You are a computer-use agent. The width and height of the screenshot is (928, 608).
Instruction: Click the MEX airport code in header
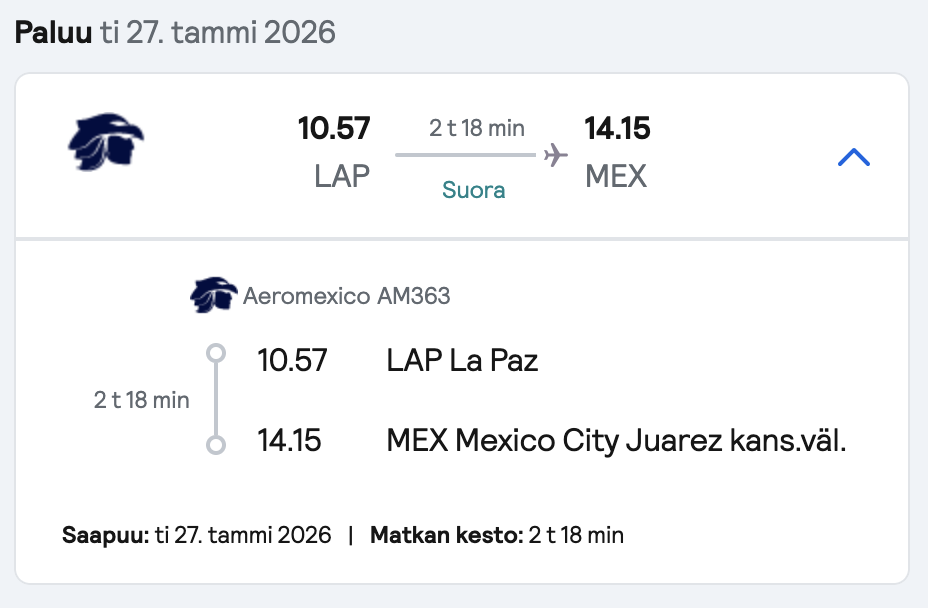click(x=616, y=176)
